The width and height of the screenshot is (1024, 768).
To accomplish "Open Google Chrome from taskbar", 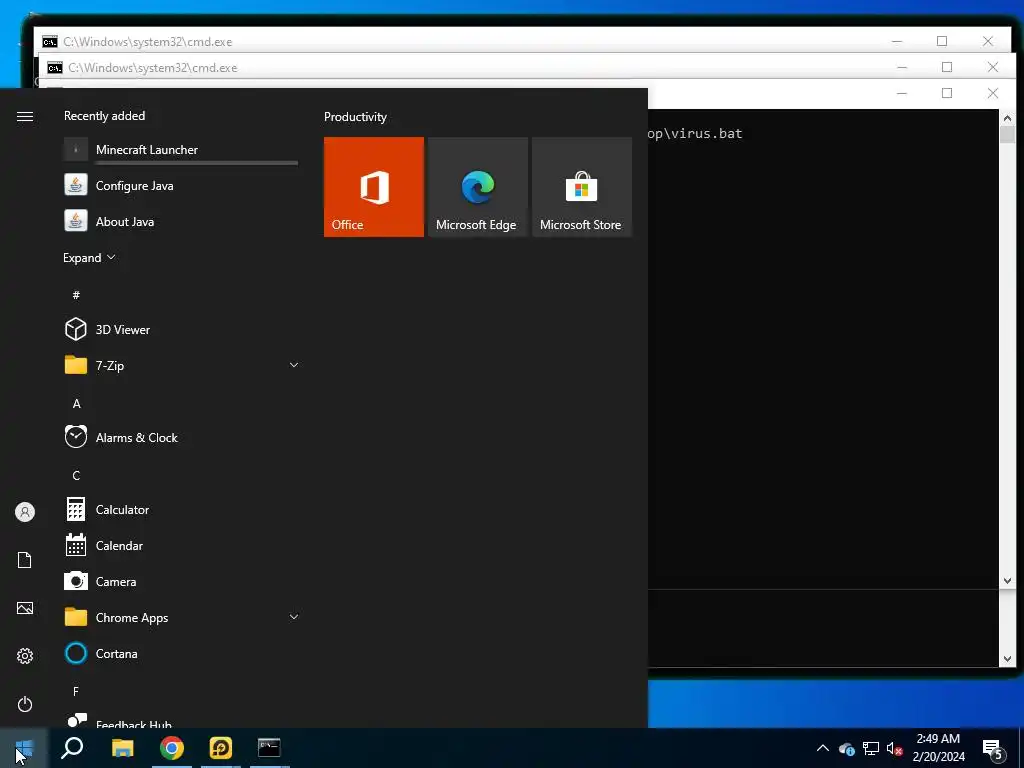I will click(x=172, y=748).
